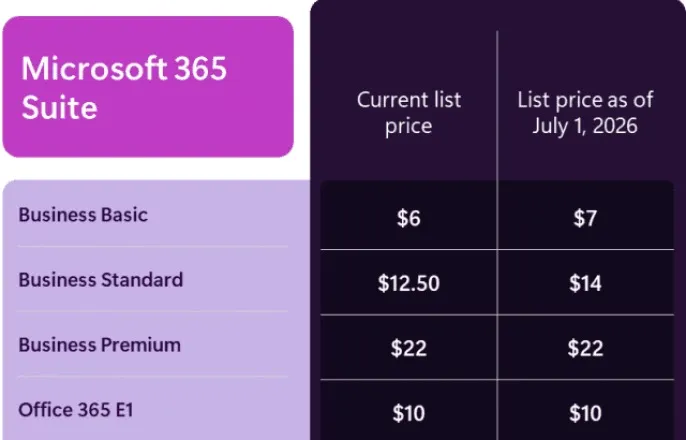This screenshot has width=686, height=440.
Task: Click the word 'Suite' in the banner
Action: pyautogui.click(x=59, y=106)
